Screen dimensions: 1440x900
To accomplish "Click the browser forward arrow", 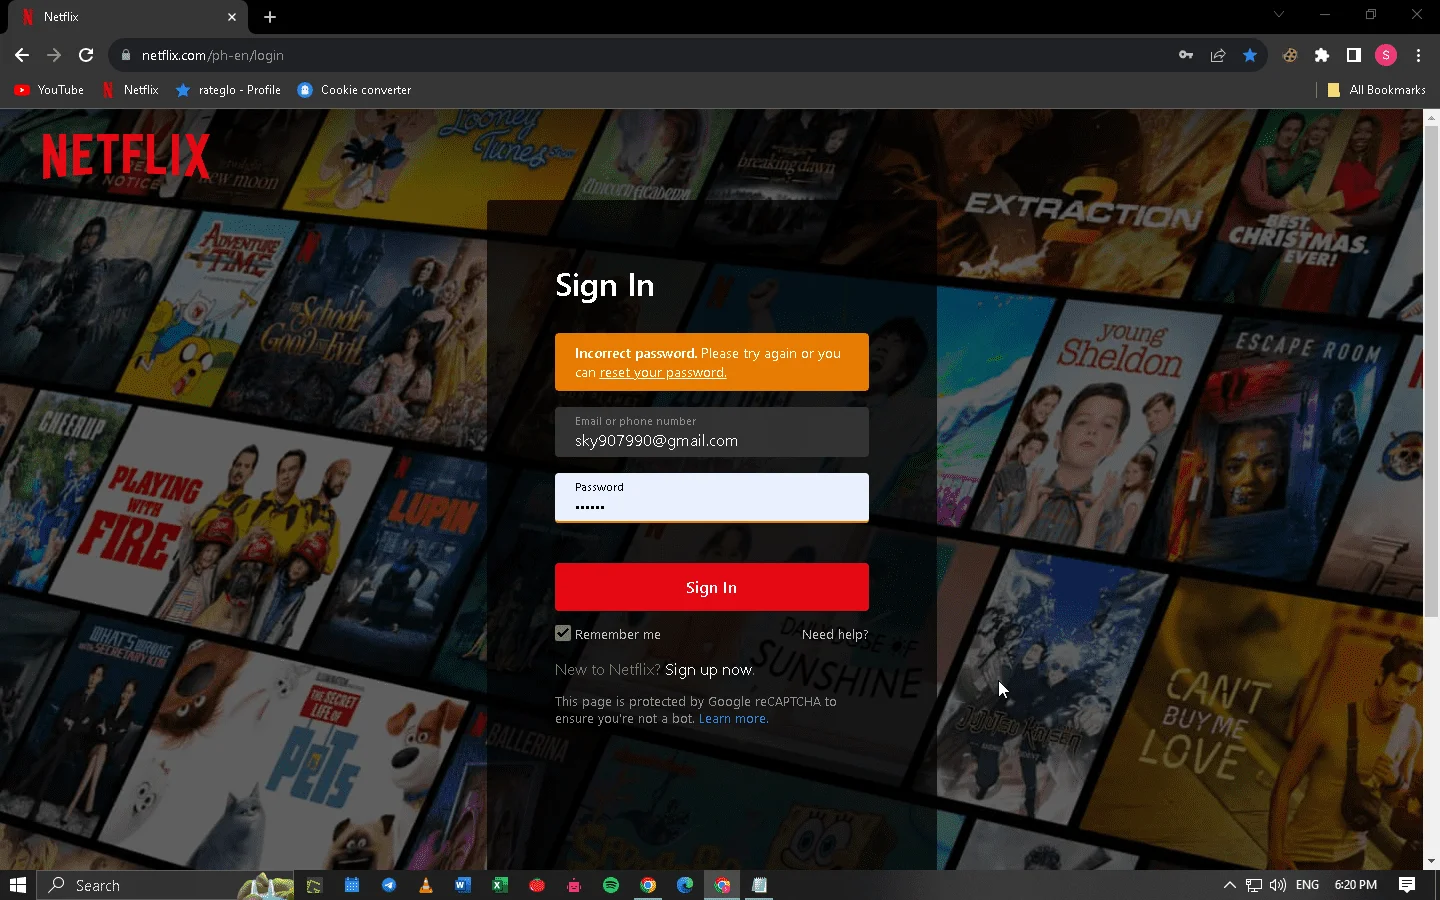I will click(x=54, y=55).
